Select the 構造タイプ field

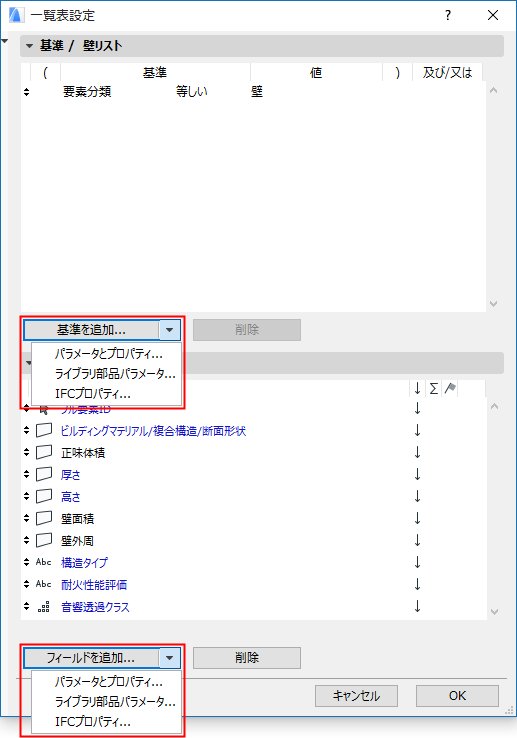click(x=84, y=562)
